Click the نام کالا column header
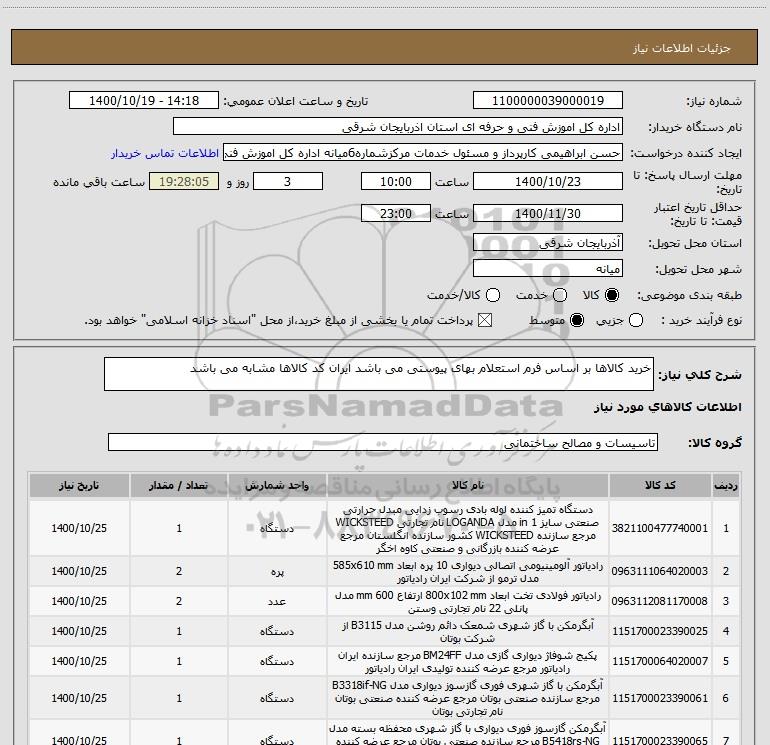 (468, 485)
